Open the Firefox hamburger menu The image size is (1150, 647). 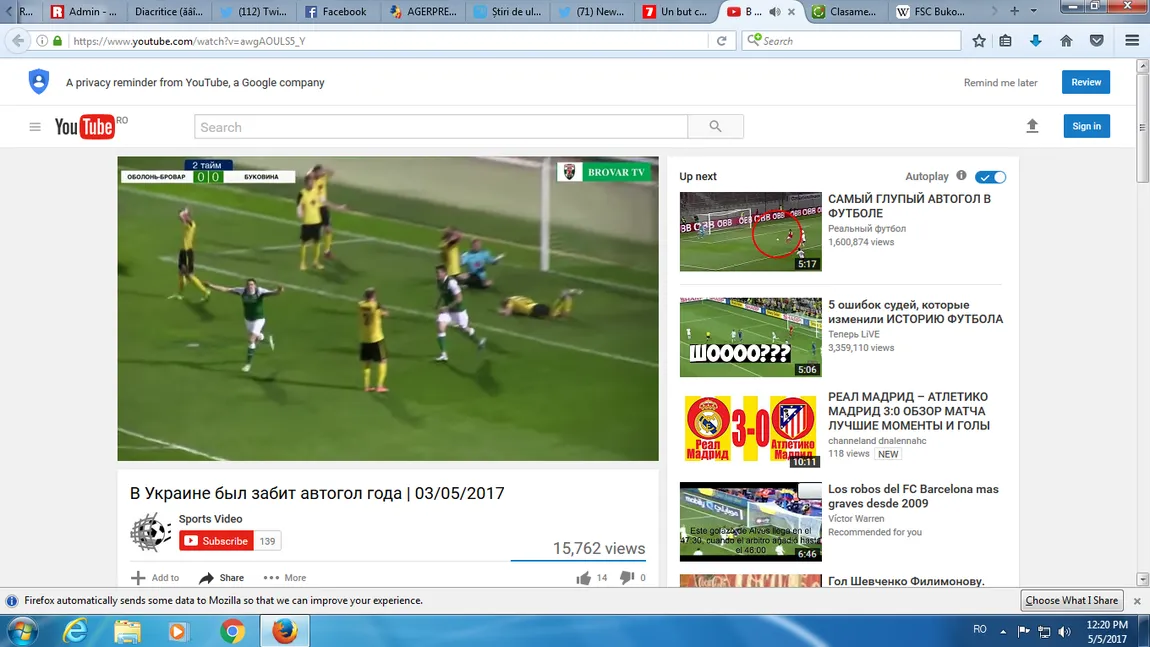(x=1132, y=41)
